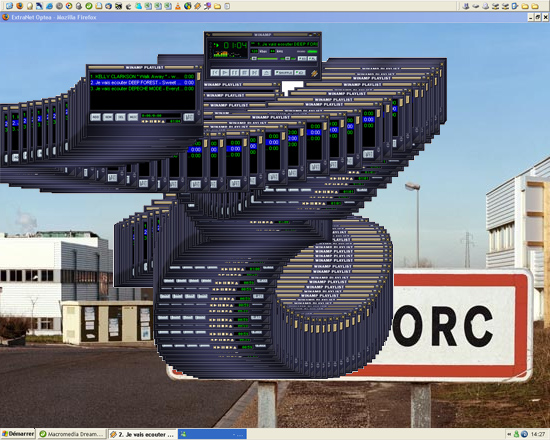The image size is (550, 440).
Task: Click the round blue system tray icon
Action: [524, 434]
